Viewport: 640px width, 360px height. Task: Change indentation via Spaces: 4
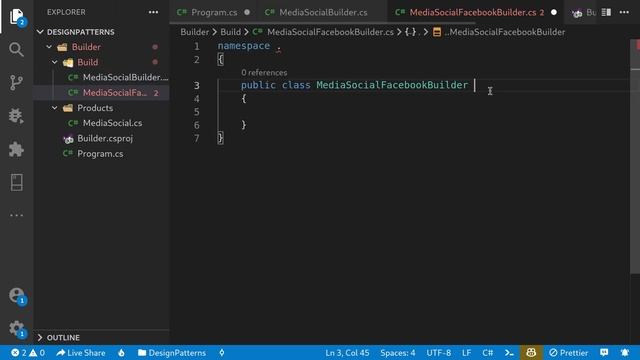click(x=398, y=353)
